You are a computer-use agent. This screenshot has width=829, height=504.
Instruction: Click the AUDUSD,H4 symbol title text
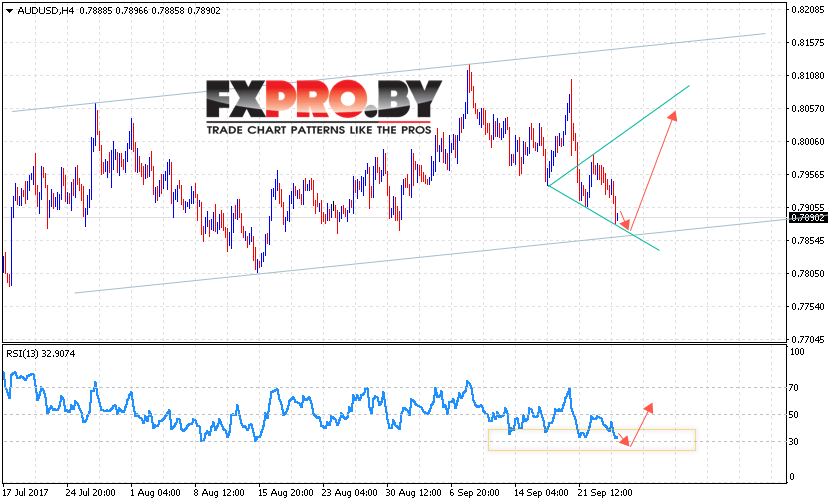pos(45,11)
